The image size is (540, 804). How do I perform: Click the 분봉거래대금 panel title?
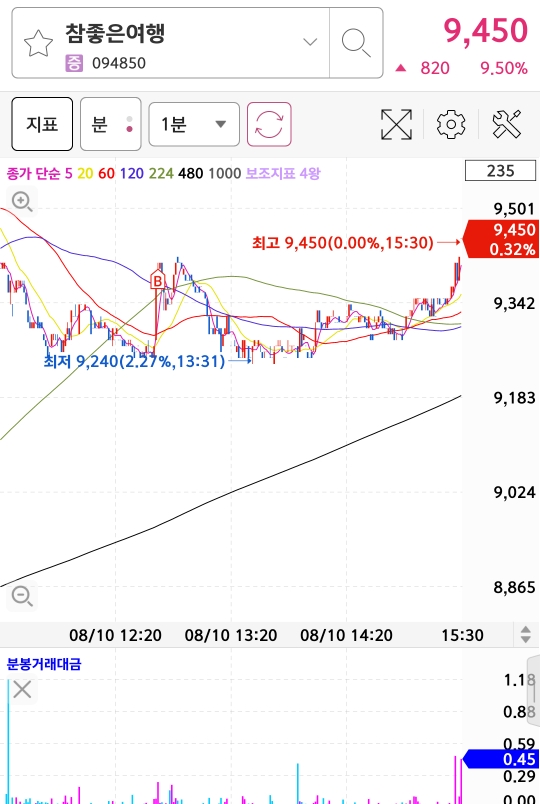44,664
